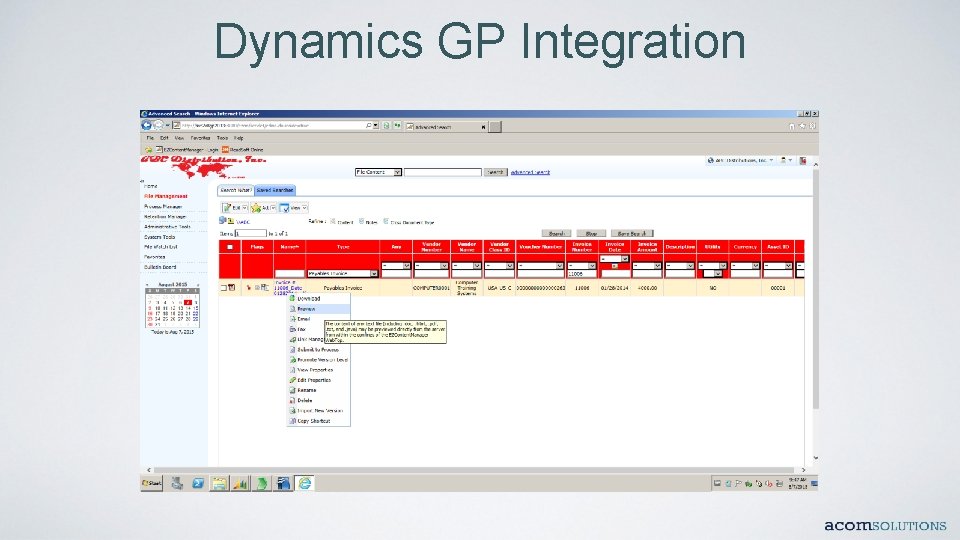Click the Windows Start button
The height and width of the screenshot is (540, 960).
click(x=151, y=484)
